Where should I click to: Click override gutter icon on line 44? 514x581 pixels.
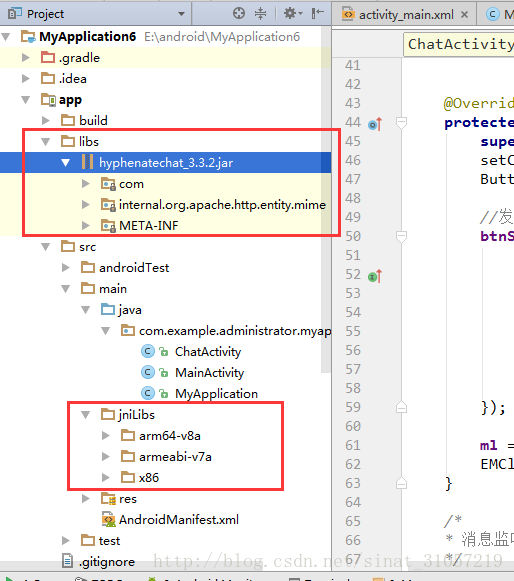pos(375,124)
